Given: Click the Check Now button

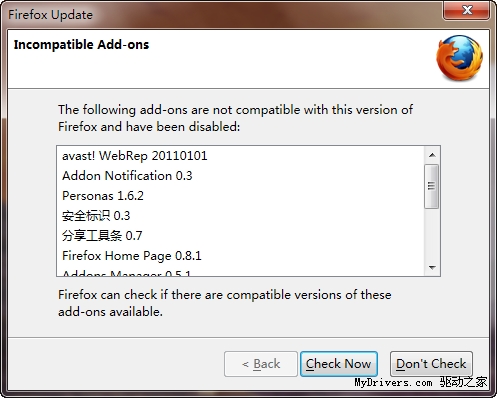Looking at the screenshot, I should point(339,364).
